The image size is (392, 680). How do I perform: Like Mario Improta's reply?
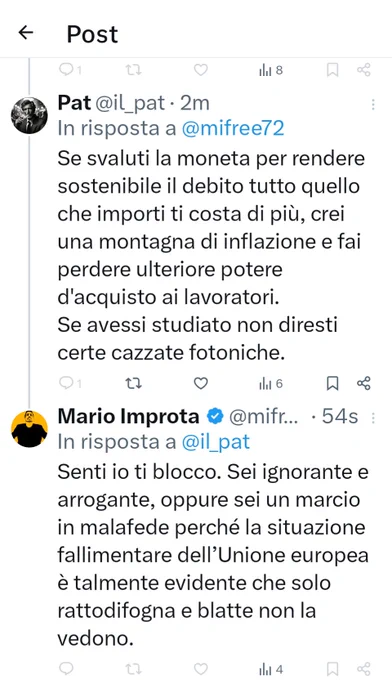[200, 668]
